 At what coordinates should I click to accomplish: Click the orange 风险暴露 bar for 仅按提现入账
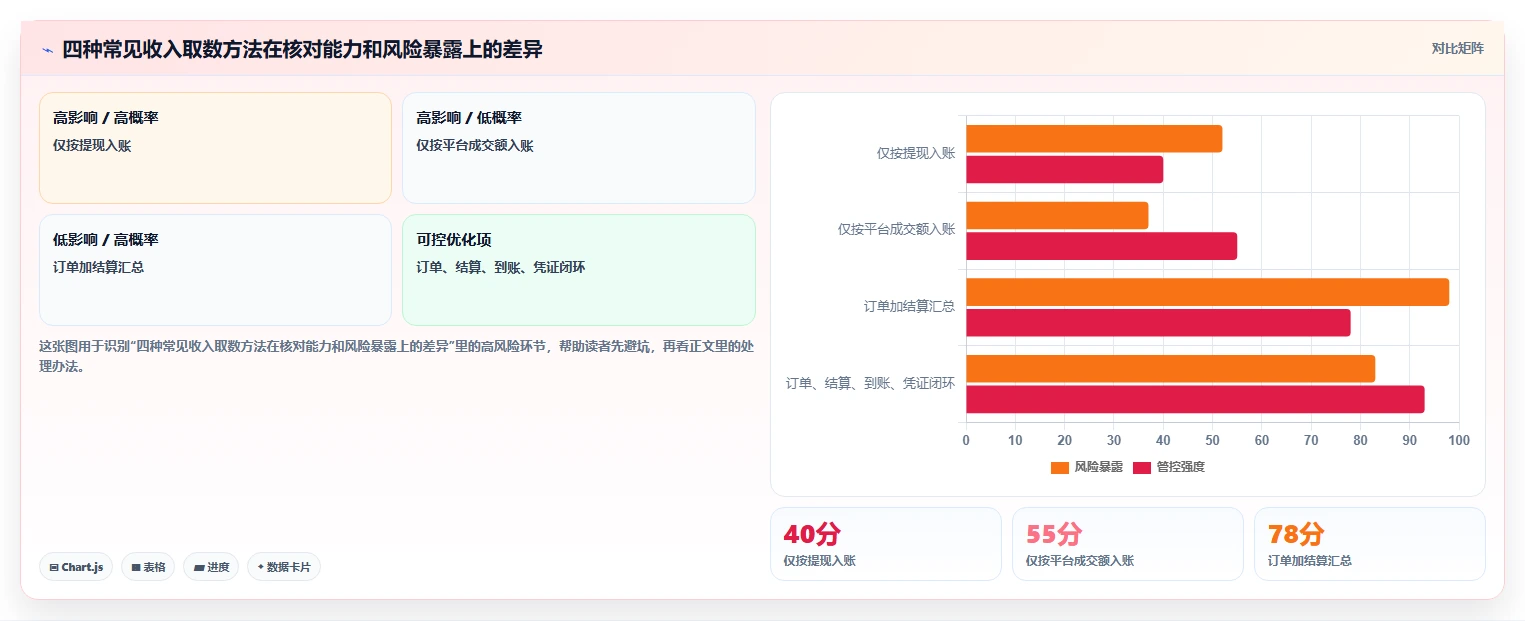point(1094,139)
